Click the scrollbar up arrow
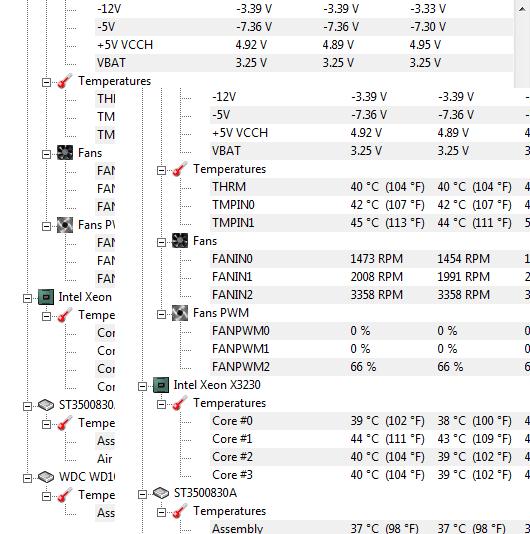The image size is (530, 534). [x=522, y=9]
